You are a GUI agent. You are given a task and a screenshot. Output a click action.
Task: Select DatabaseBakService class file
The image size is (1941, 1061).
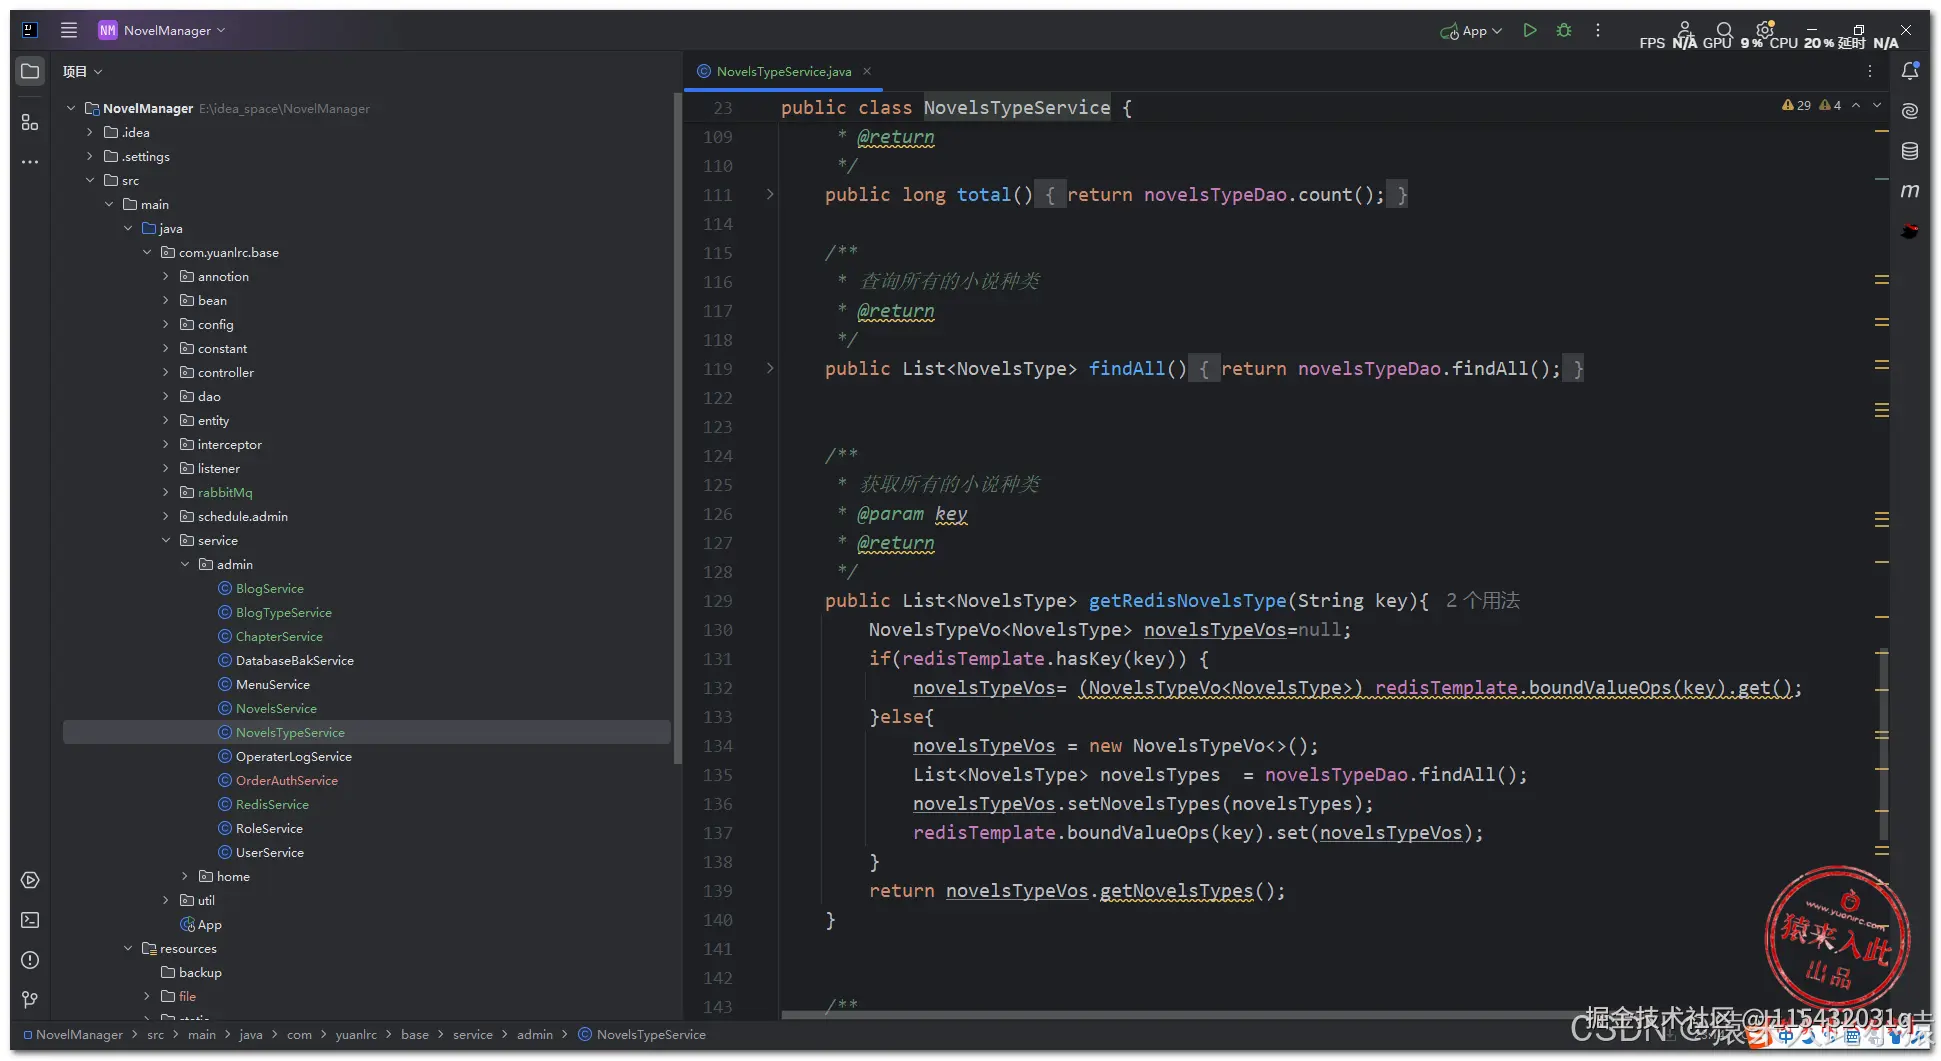coord(294,660)
